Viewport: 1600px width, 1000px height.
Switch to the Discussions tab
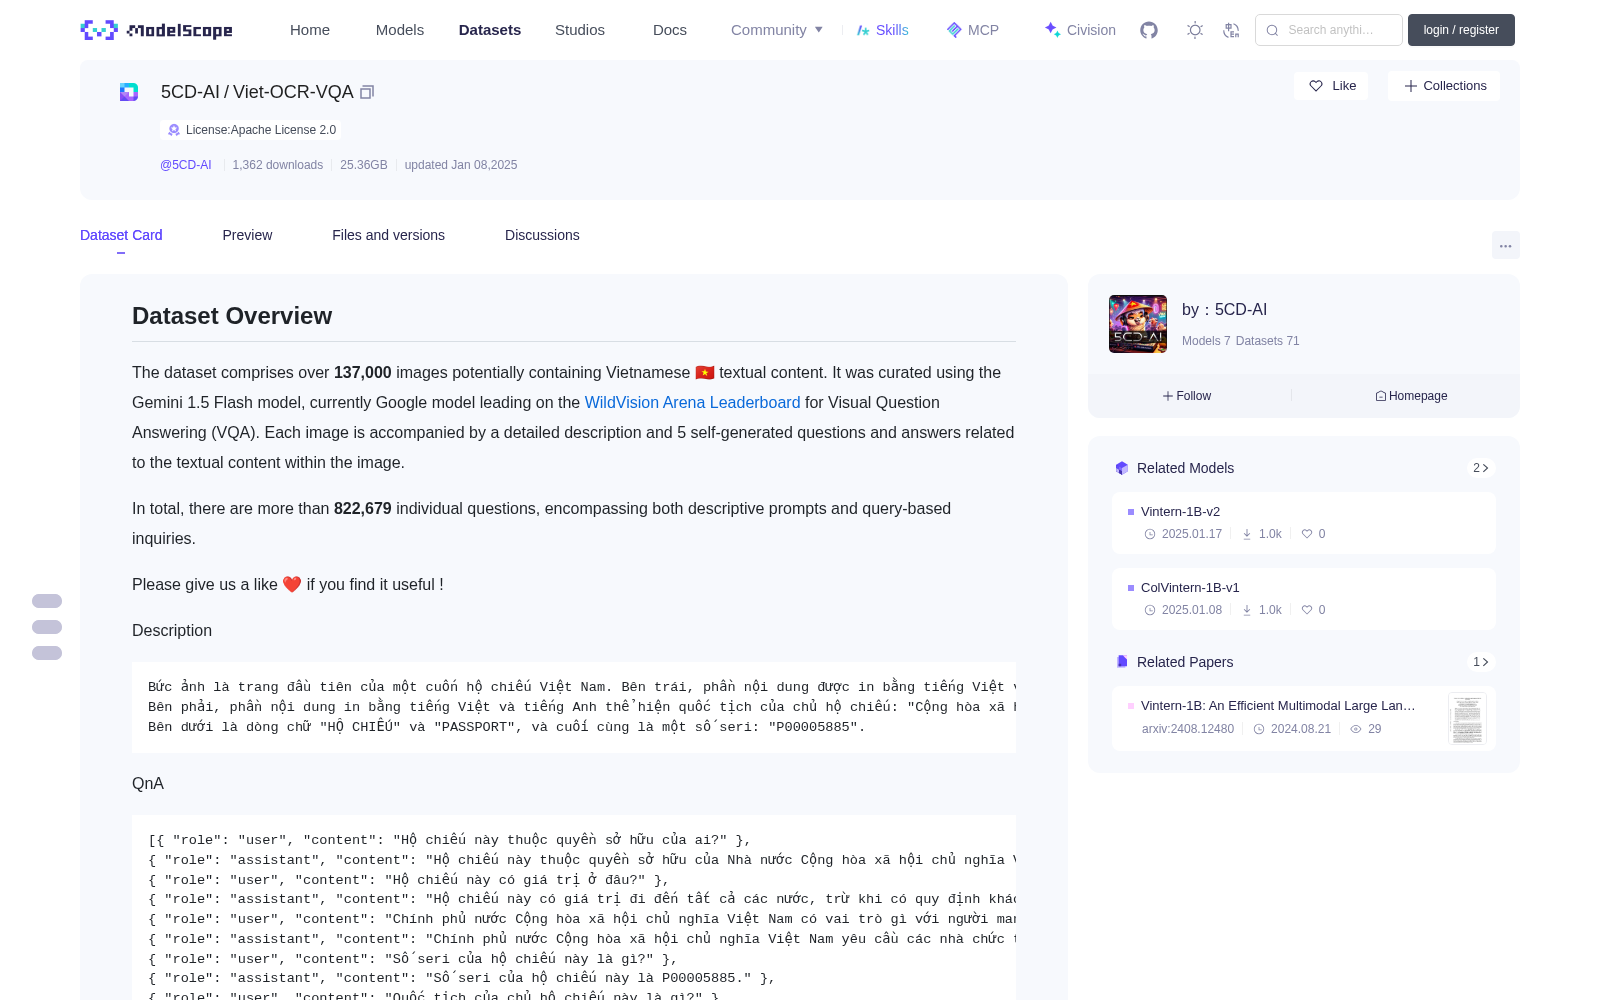(x=542, y=235)
